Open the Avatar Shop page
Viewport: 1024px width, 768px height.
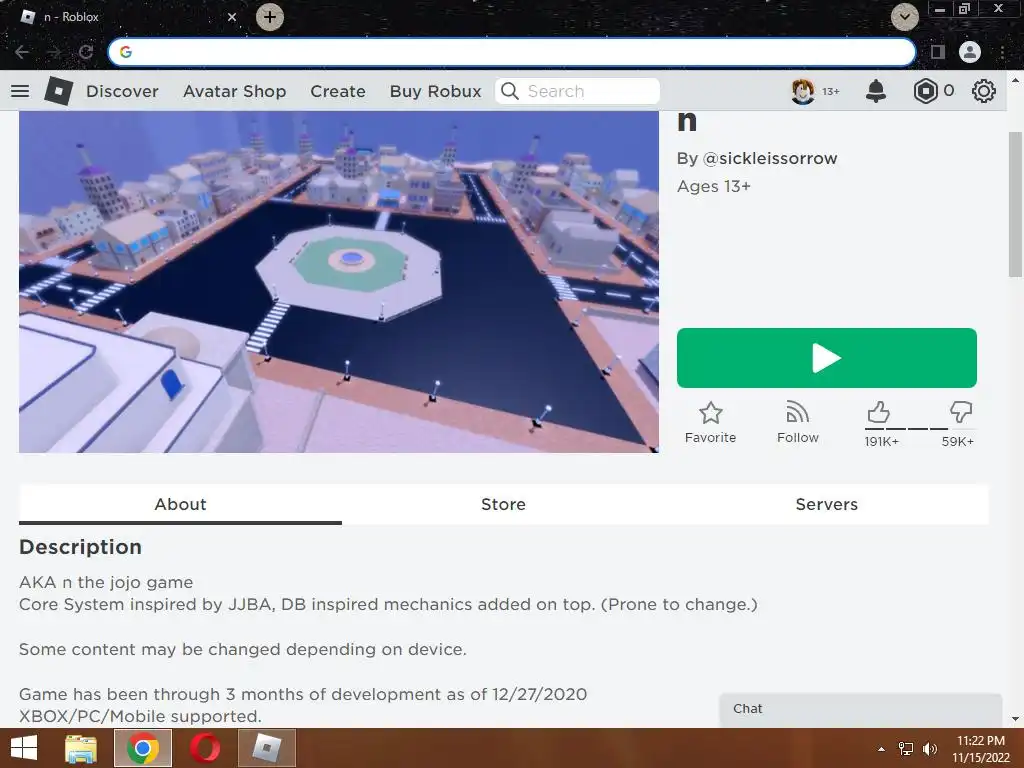[234, 91]
